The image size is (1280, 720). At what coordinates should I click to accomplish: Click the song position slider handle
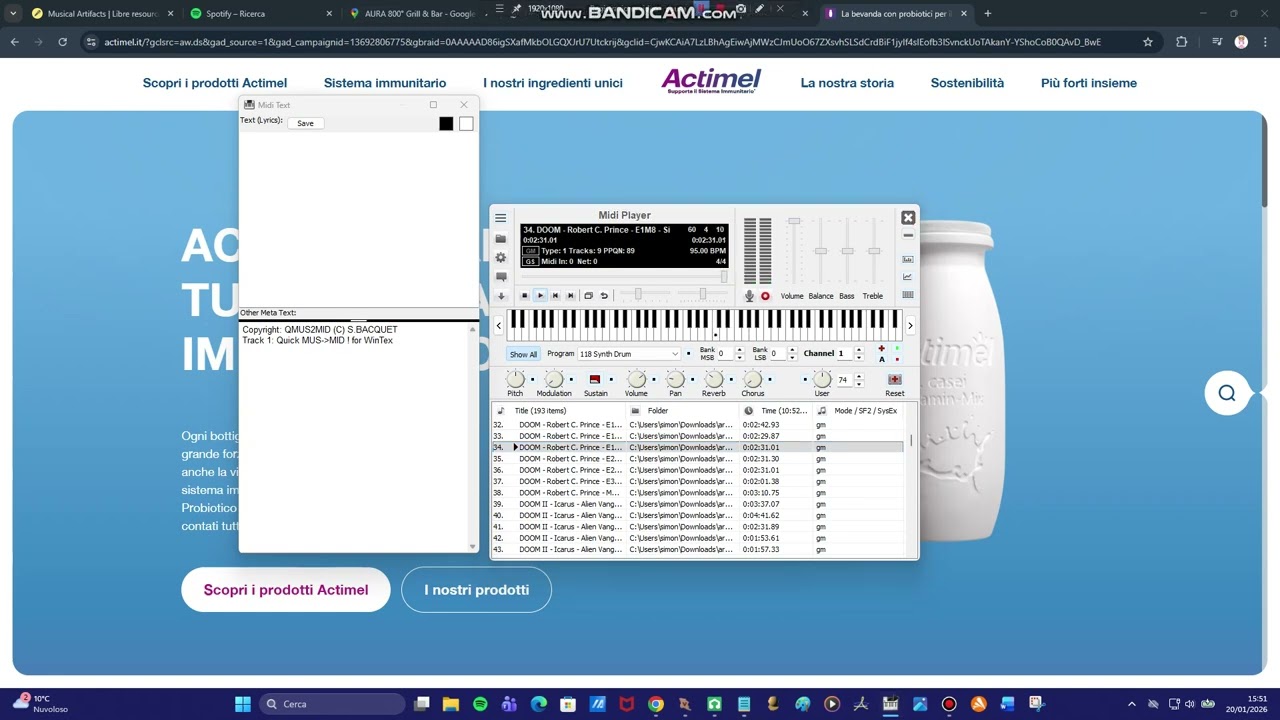(724, 277)
